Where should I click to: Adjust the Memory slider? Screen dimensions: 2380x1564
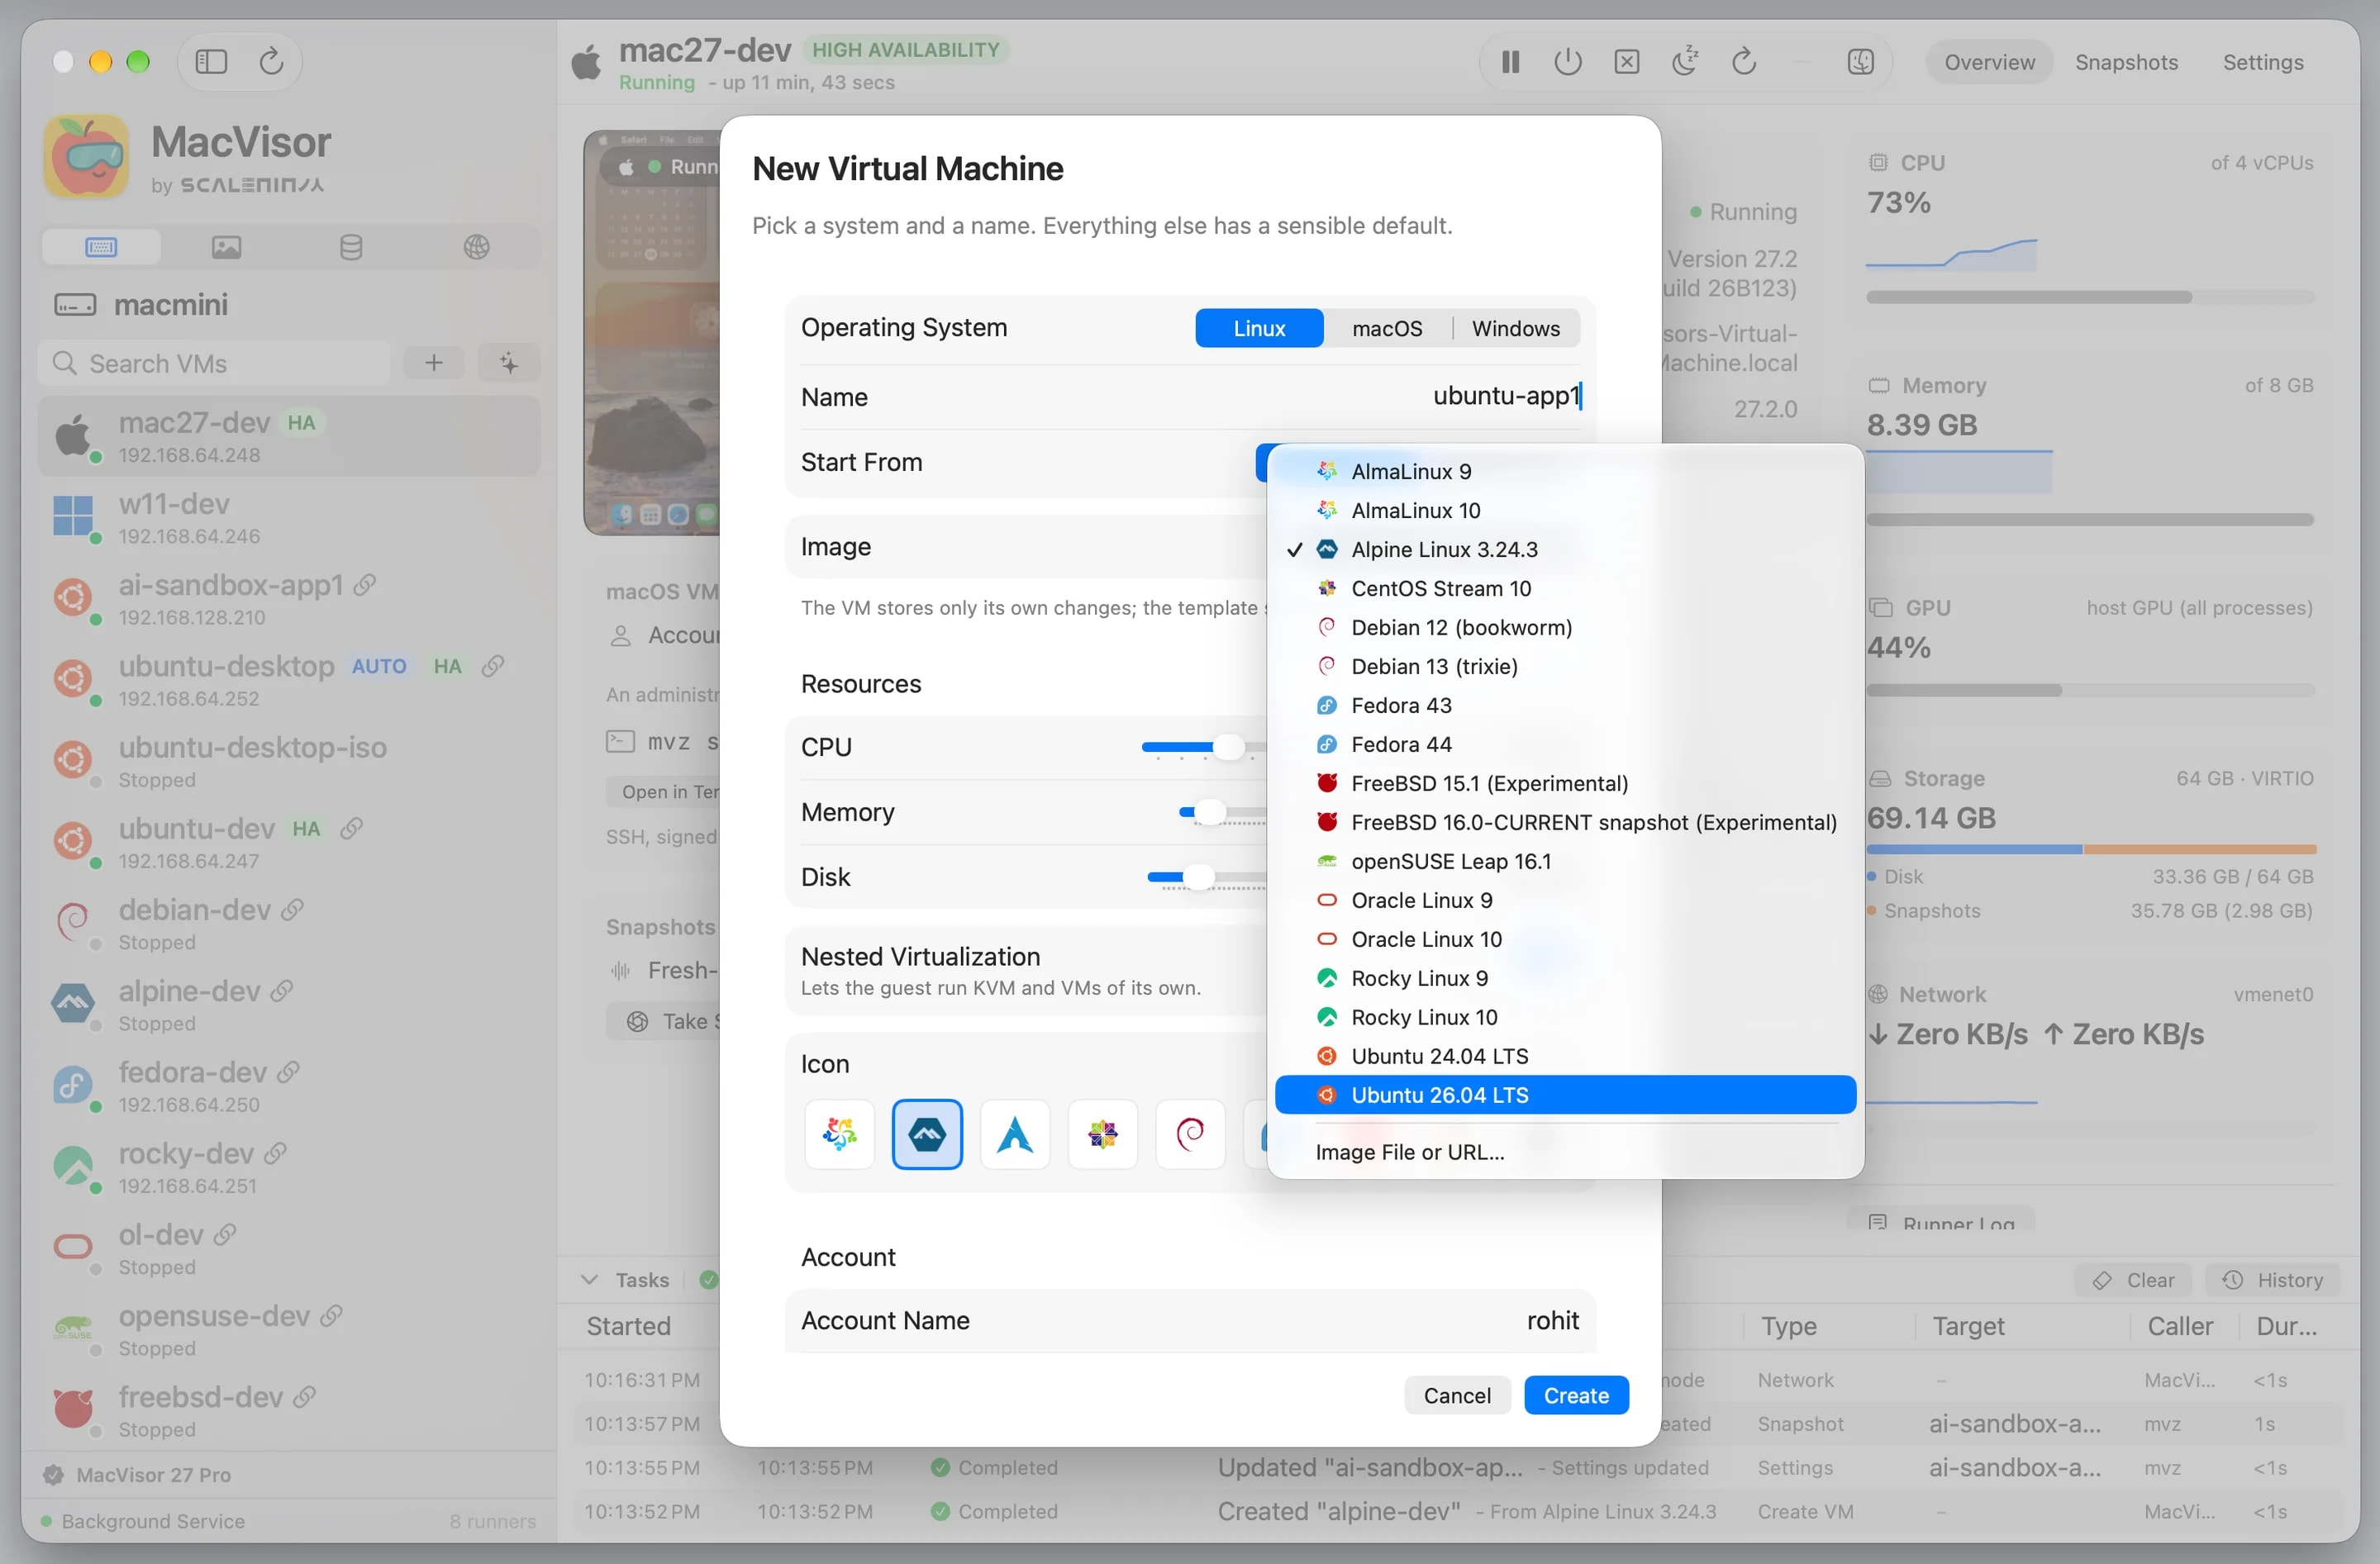pos(1210,812)
